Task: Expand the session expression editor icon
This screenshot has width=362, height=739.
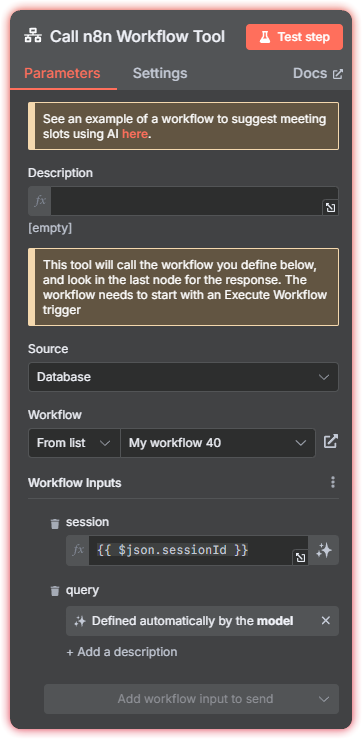Action: click(300, 558)
